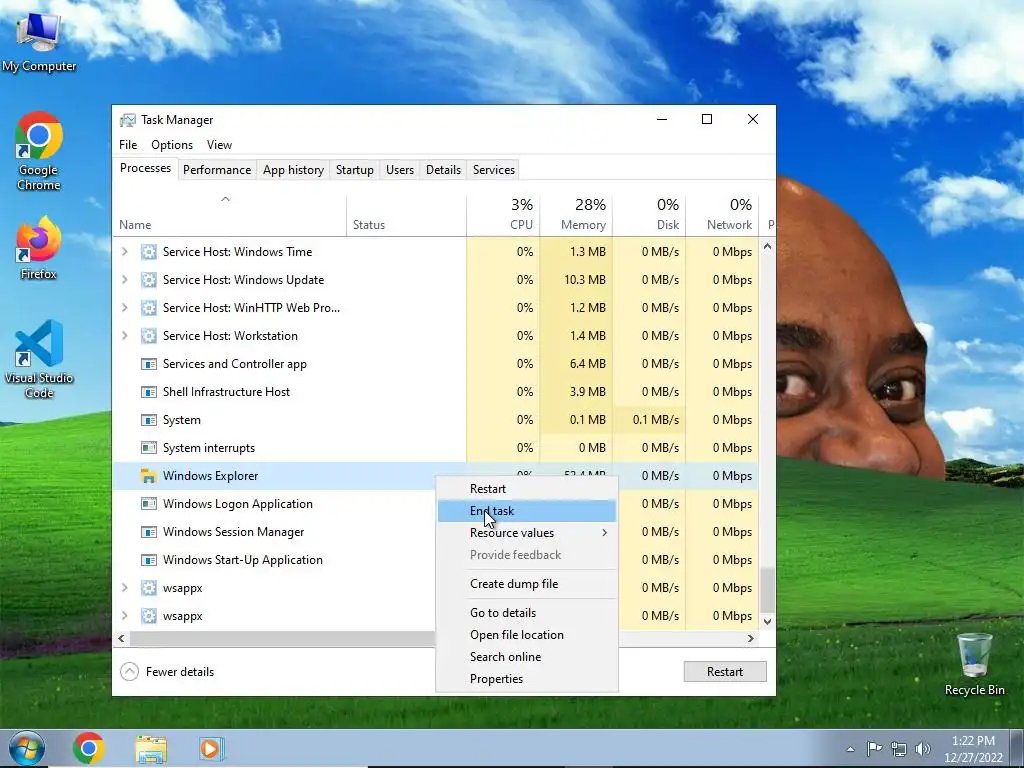Open File Explorer from the taskbar
This screenshot has width=1024, height=768.
(x=151, y=749)
